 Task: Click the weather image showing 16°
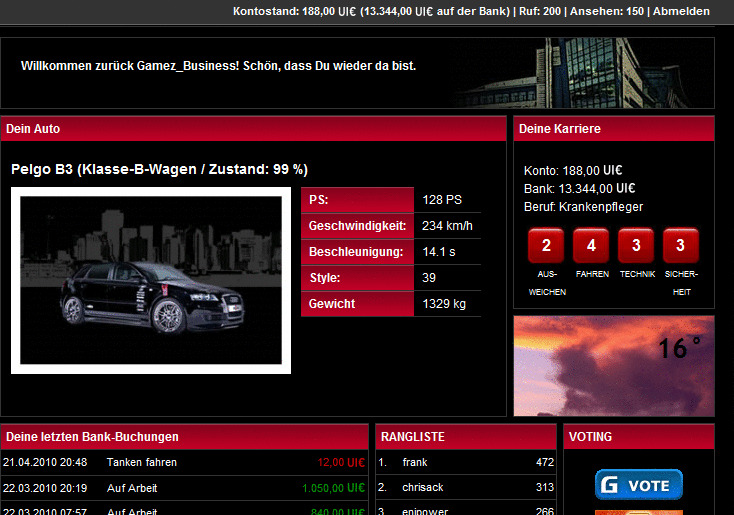614,365
